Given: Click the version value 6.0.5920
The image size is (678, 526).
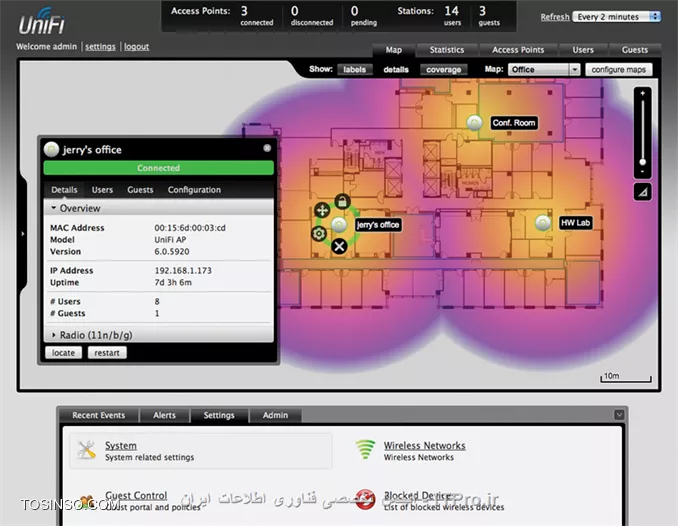Looking at the screenshot, I should (x=172, y=252).
